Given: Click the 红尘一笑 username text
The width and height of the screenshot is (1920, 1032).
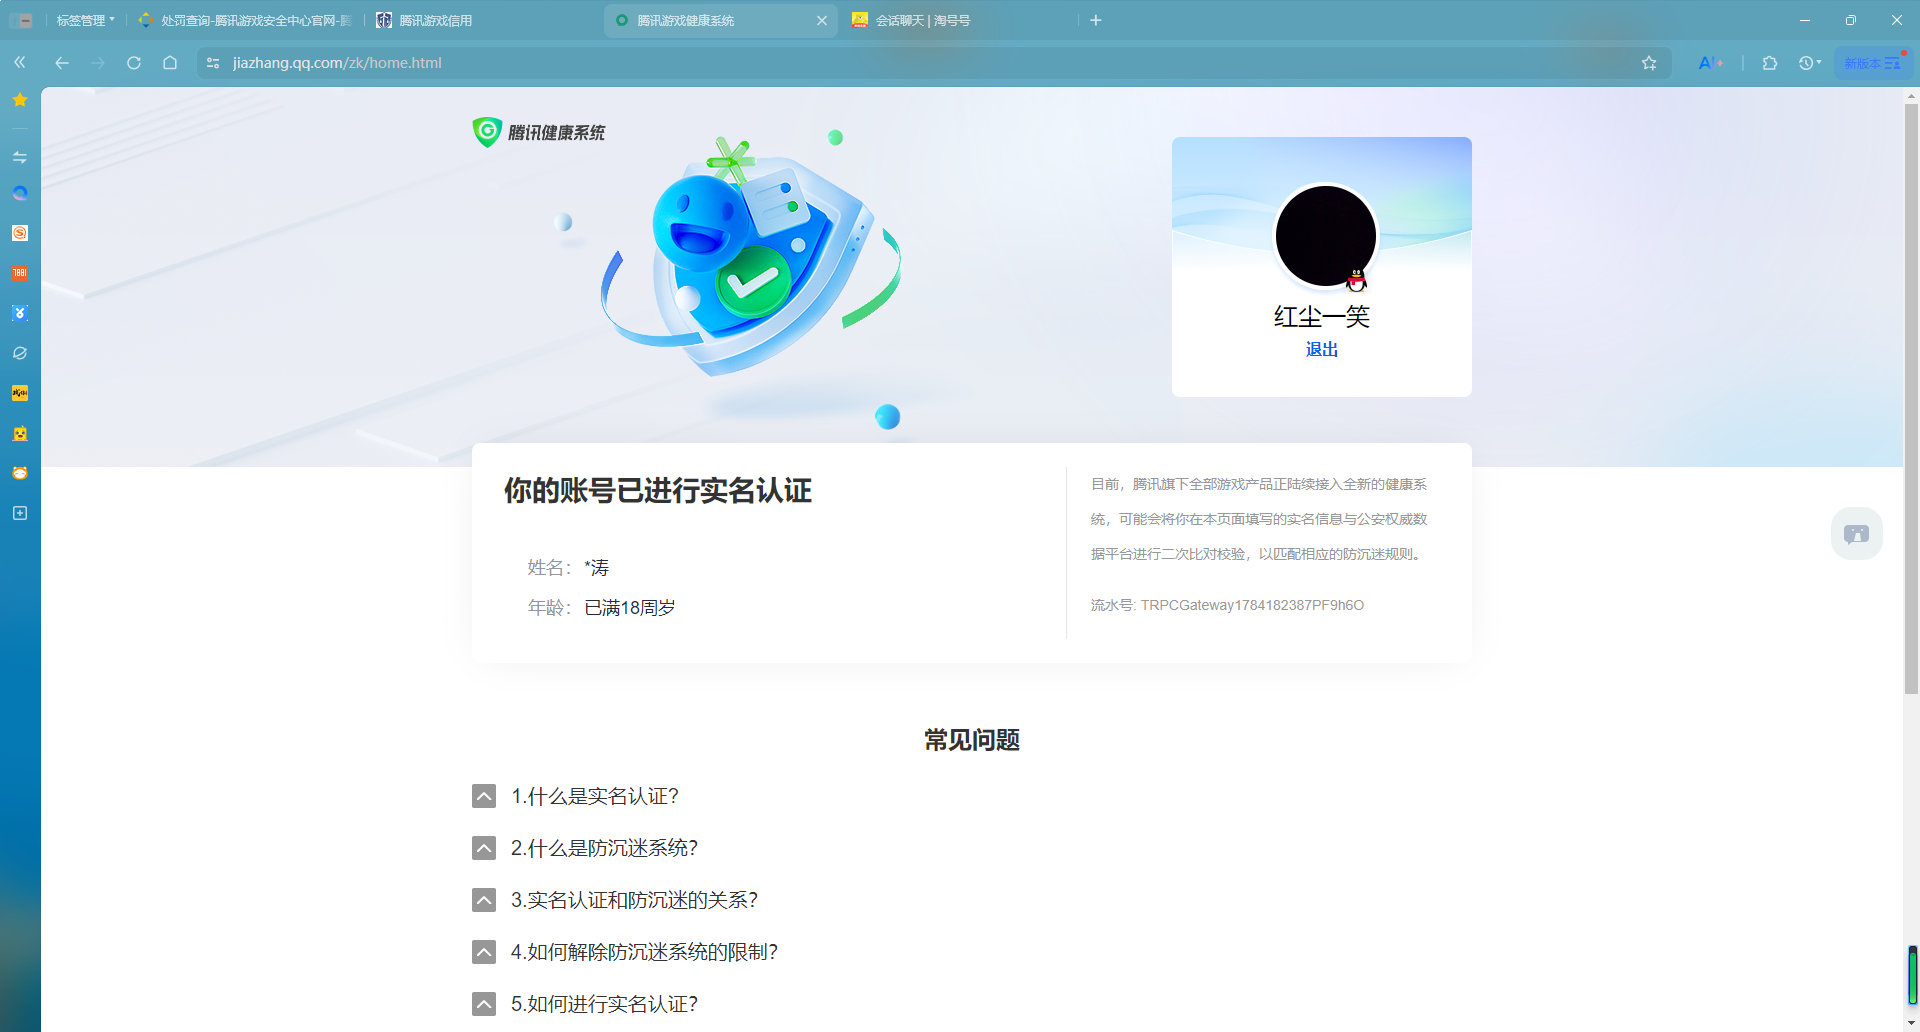Looking at the screenshot, I should [x=1322, y=317].
